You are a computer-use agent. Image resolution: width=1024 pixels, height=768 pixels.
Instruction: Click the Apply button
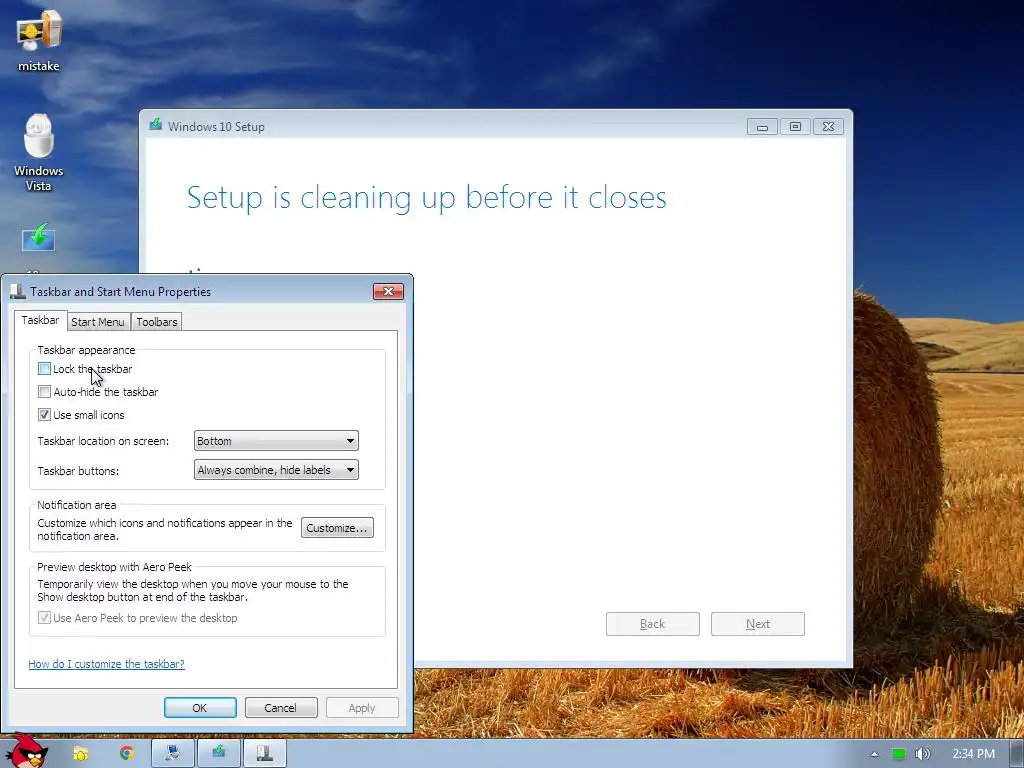[x=362, y=708]
